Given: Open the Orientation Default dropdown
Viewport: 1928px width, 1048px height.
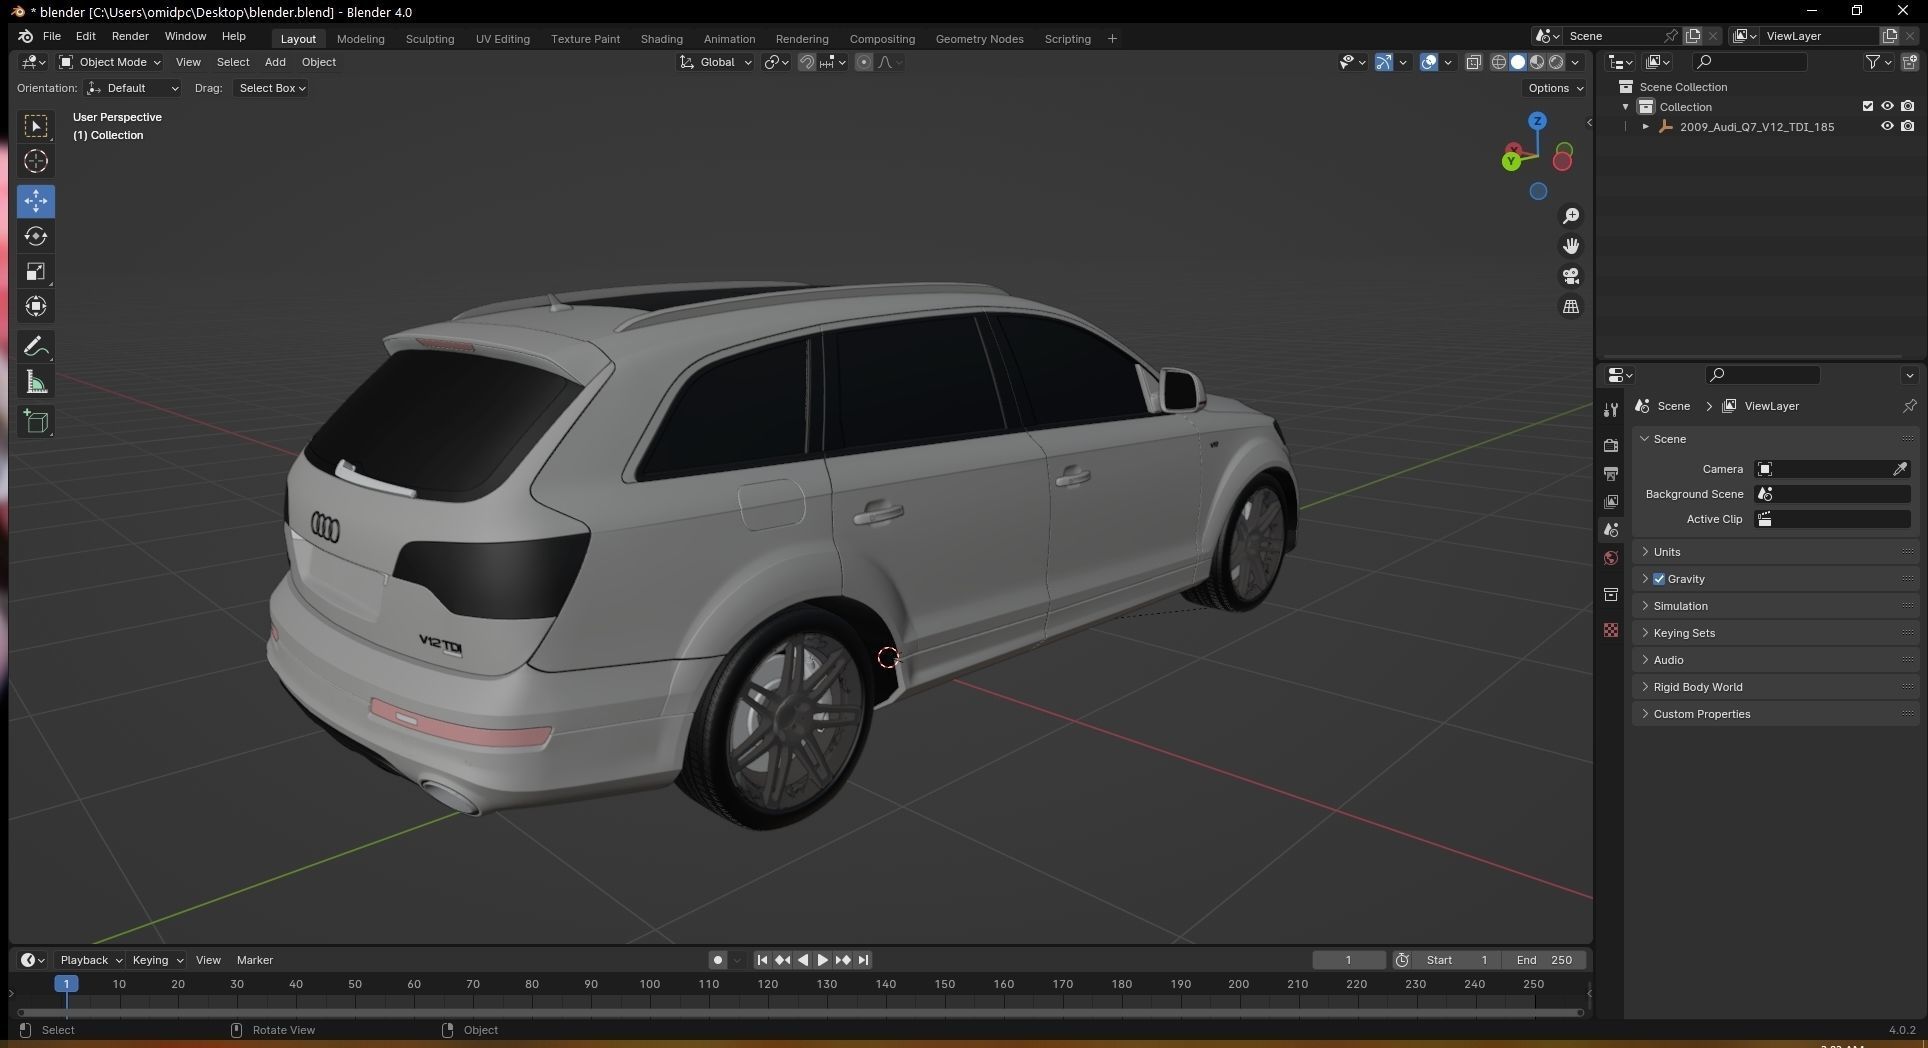Looking at the screenshot, I should [x=133, y=88].
